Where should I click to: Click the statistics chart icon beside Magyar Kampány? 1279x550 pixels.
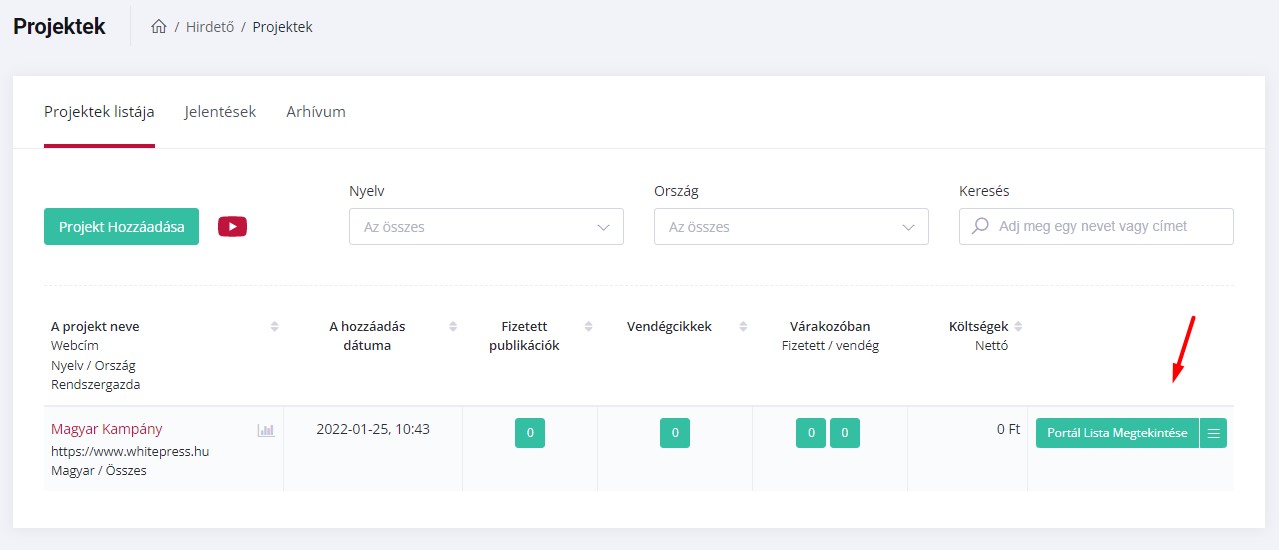coord(265,430)
